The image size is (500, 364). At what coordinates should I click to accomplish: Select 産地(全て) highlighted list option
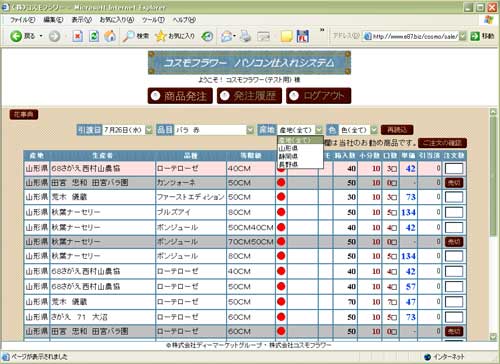pyautogui.click(x=300, y=140)
